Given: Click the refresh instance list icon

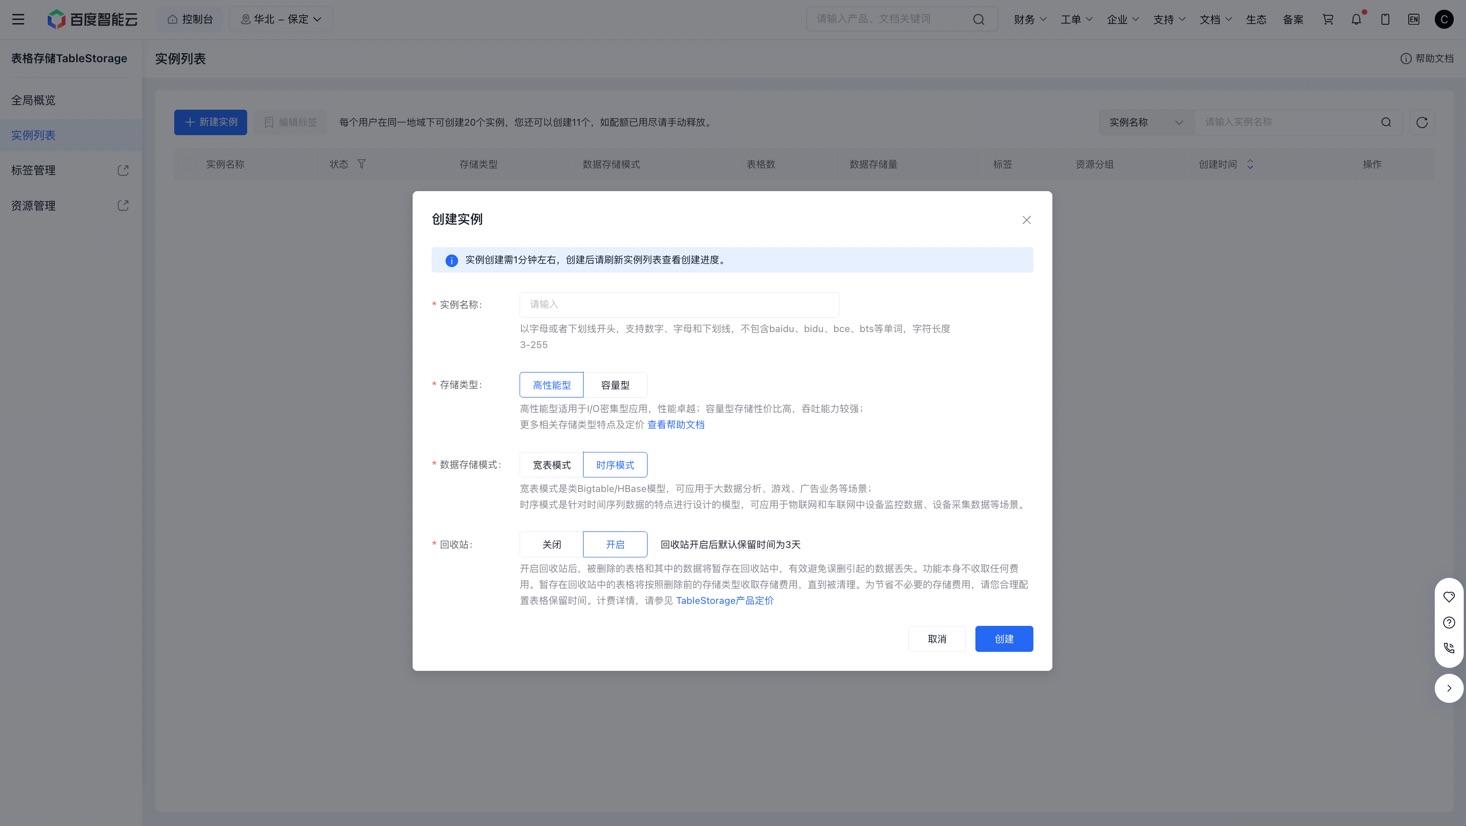Looking at the screenshot, I should pyautogui.click(x=1421, y=122).
